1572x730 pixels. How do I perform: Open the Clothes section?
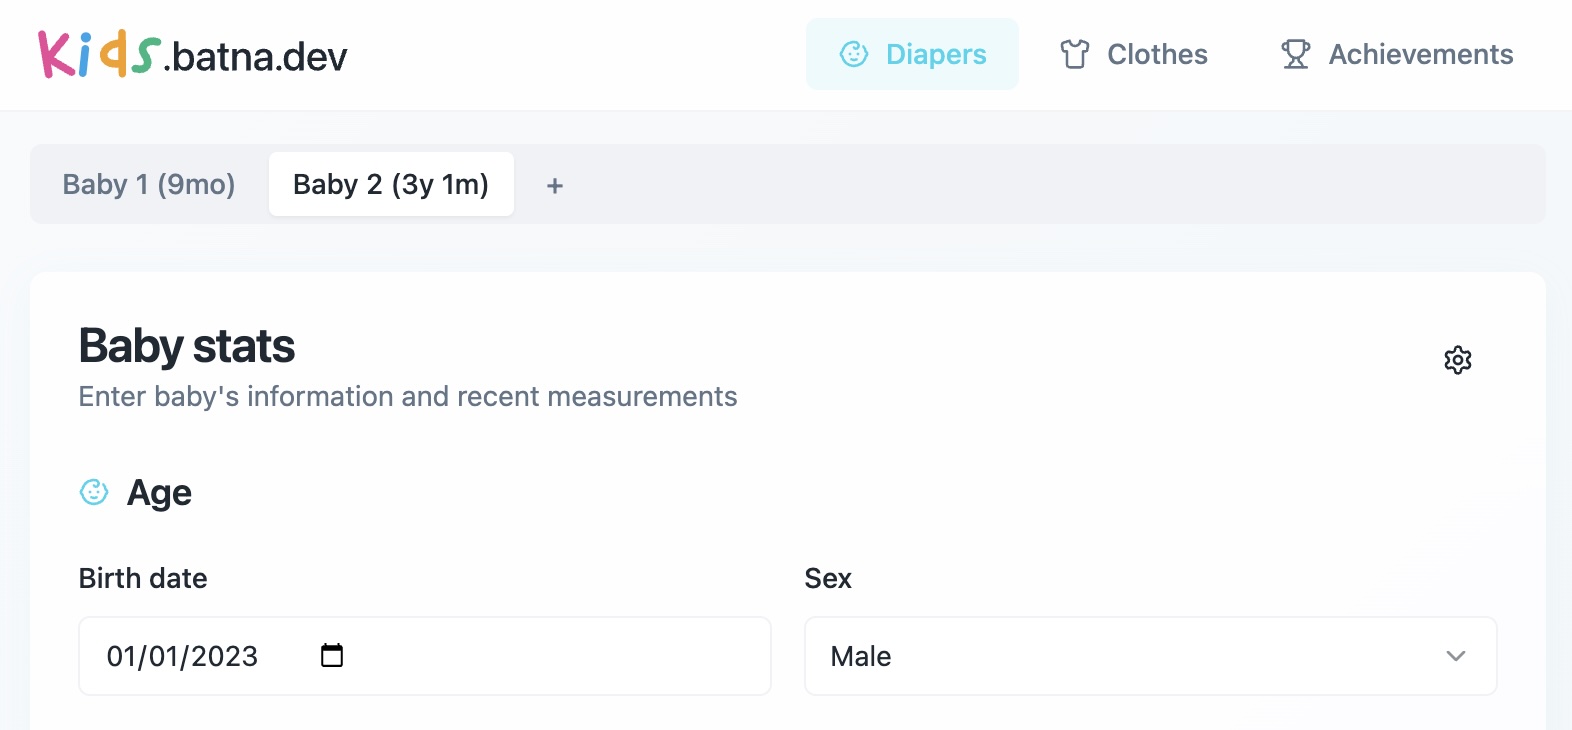[x=1133, y=54]
